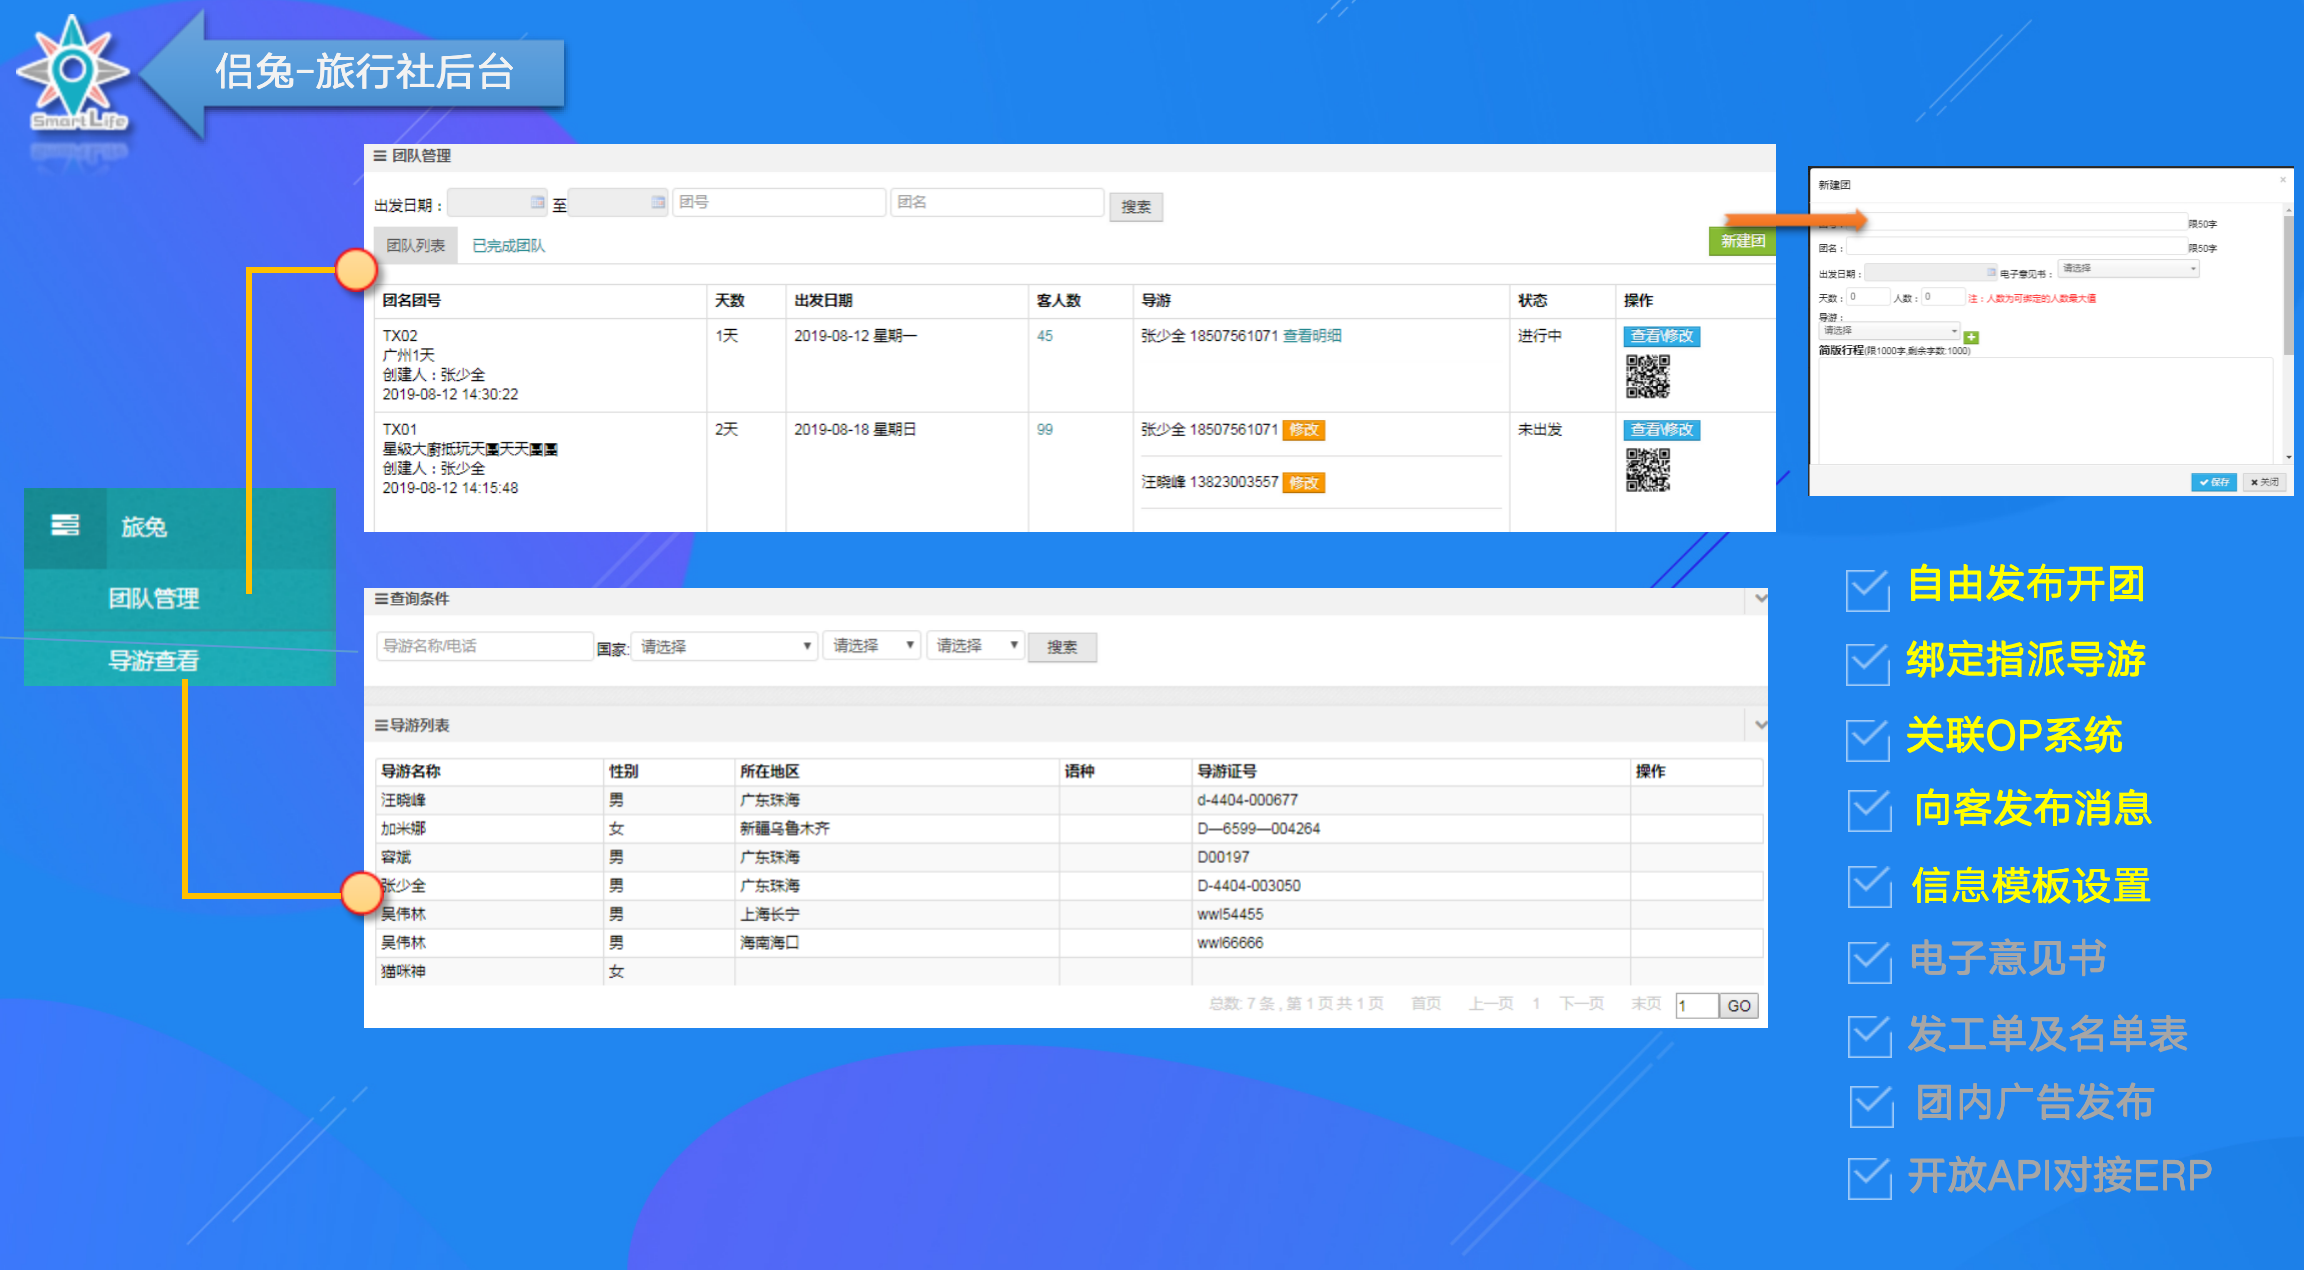
Task: Open the 团队管理 sidebar menu item
Action: (x=154, y=599)
